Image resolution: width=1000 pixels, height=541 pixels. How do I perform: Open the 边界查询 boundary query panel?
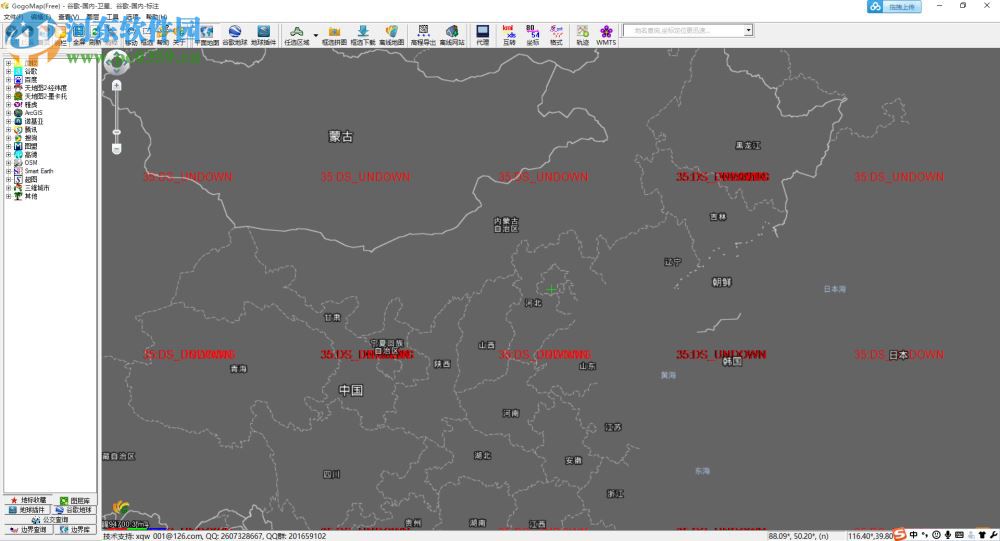tap(27, 530)
